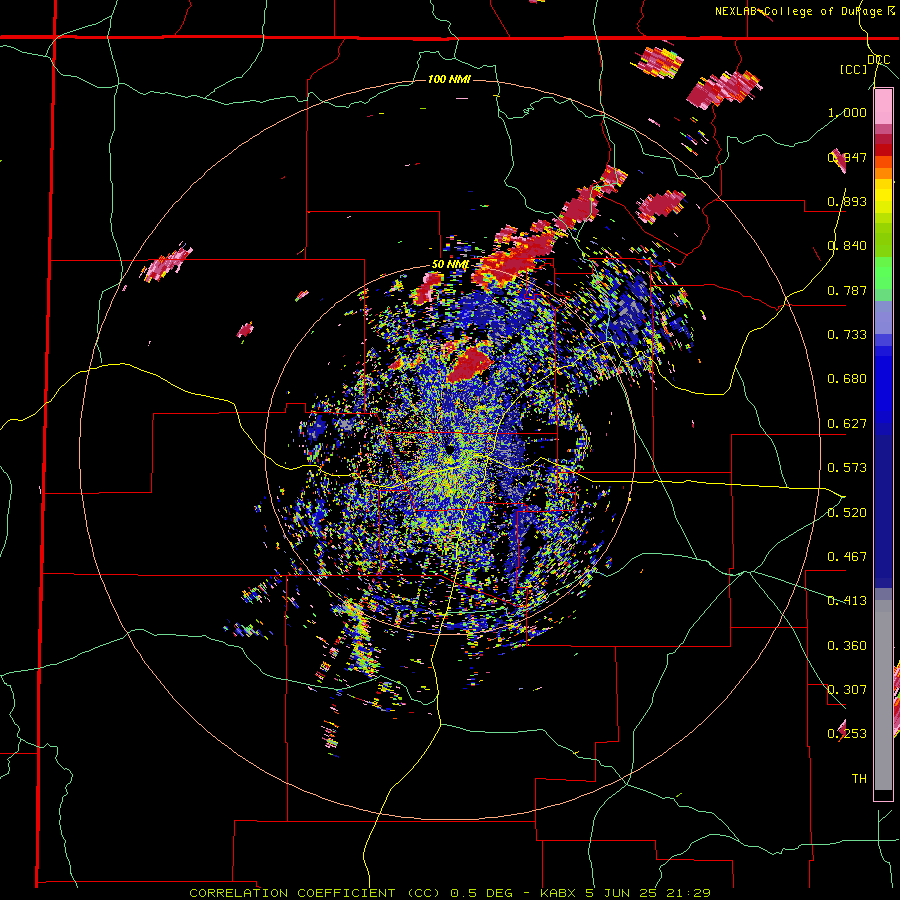This screenshot has height=900, width=900.
Task: Pick the large gray segment of color bar
Action: (x=883, y=695)
